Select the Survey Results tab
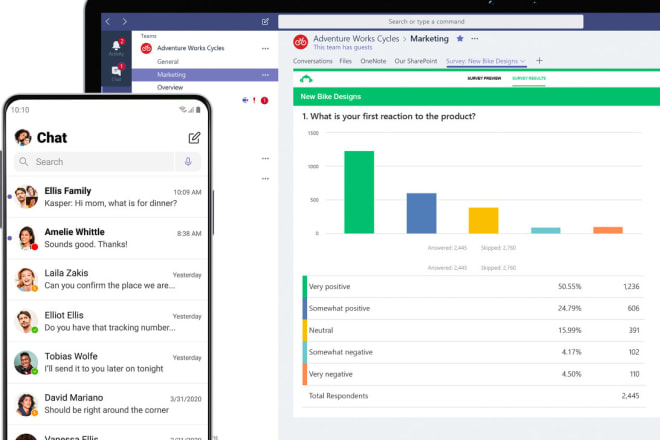The image size is (660, 440). 529,78
